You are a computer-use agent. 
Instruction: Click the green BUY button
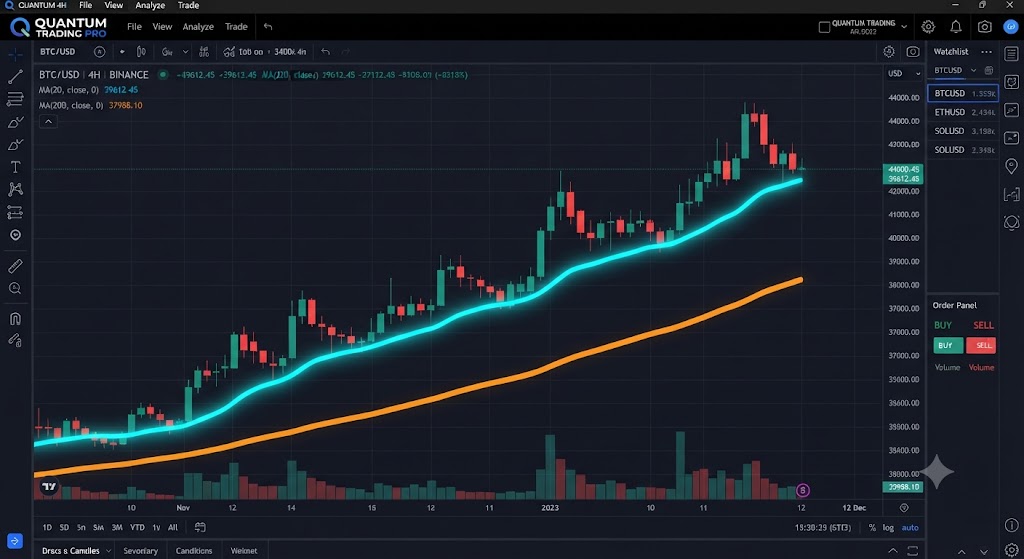948,345
